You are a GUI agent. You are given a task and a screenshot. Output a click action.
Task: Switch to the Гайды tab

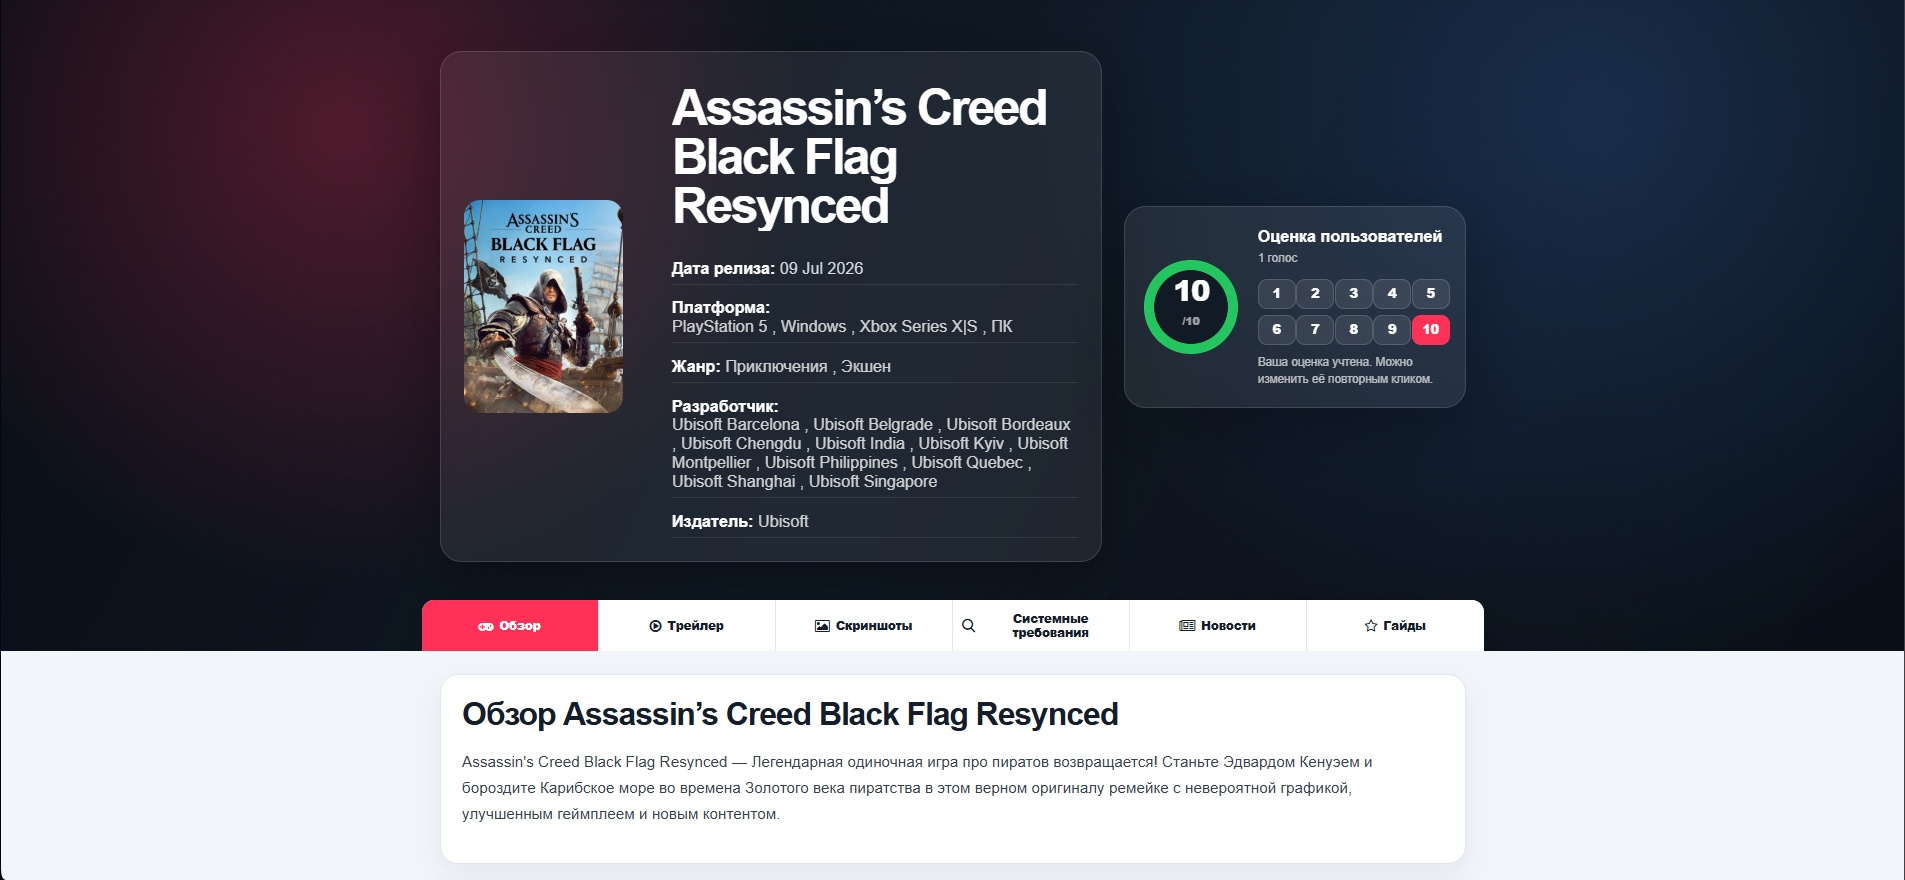coord(1395,626)
